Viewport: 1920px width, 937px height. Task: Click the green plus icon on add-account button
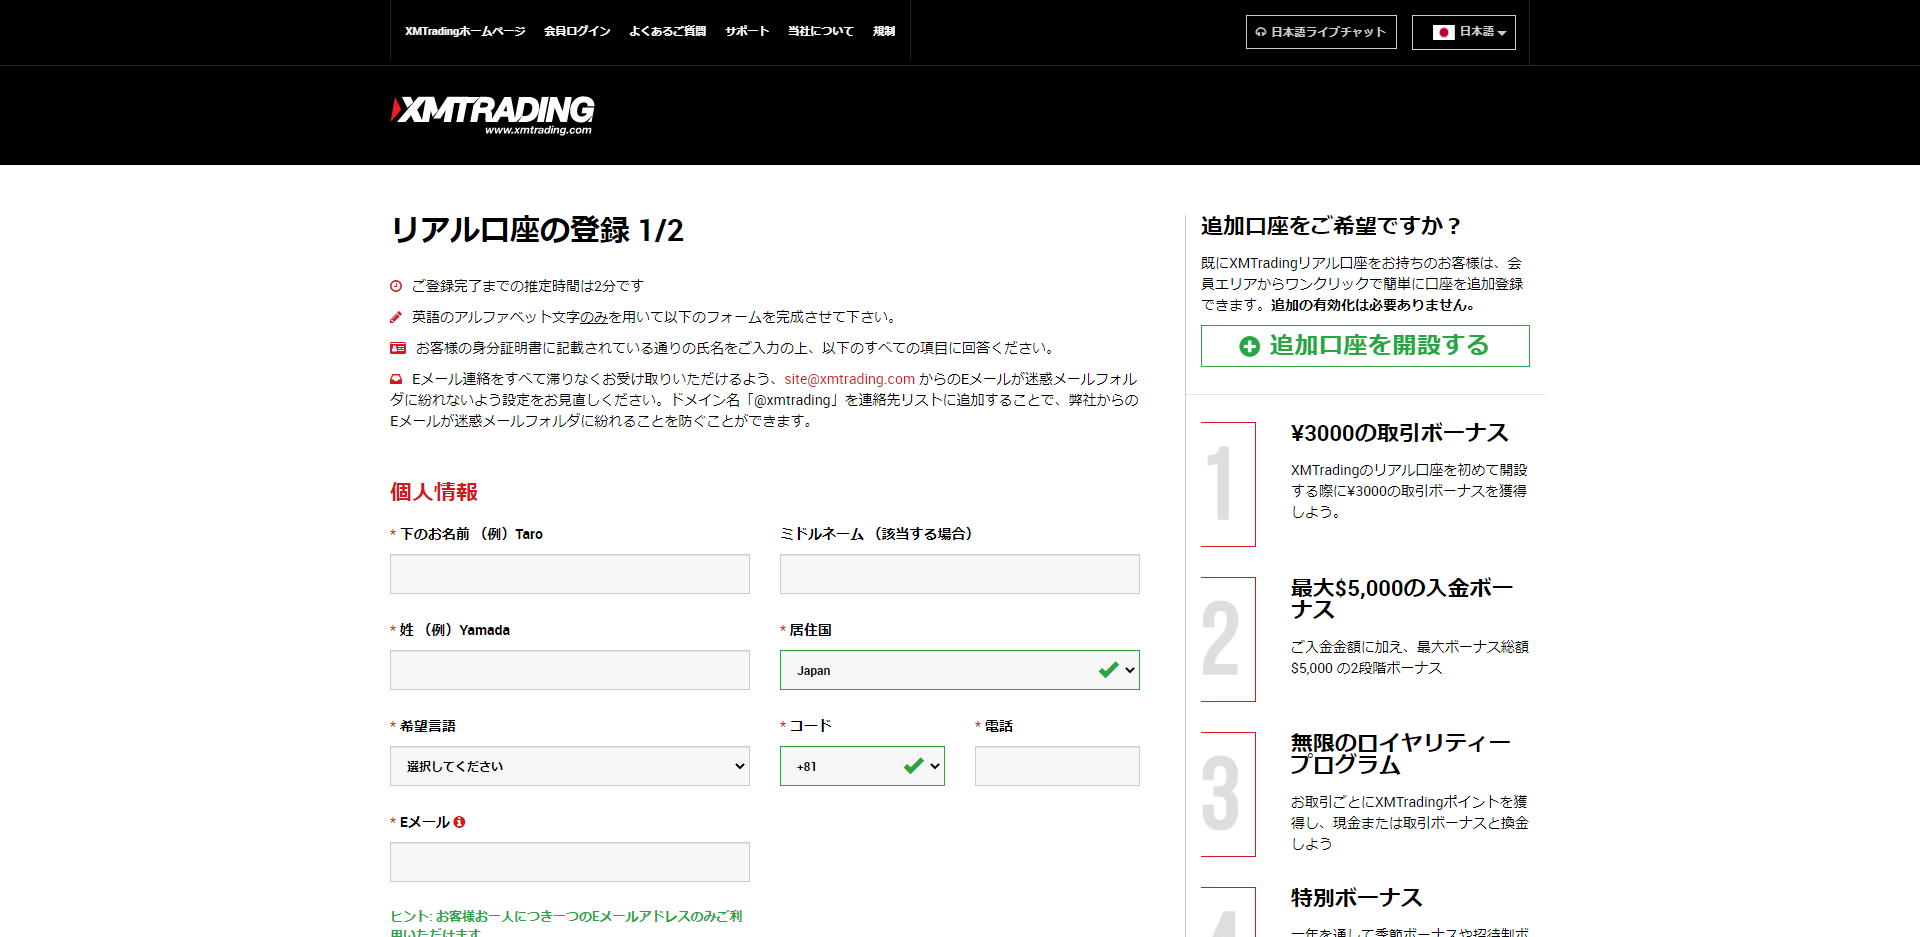(x=1249, y=346)
